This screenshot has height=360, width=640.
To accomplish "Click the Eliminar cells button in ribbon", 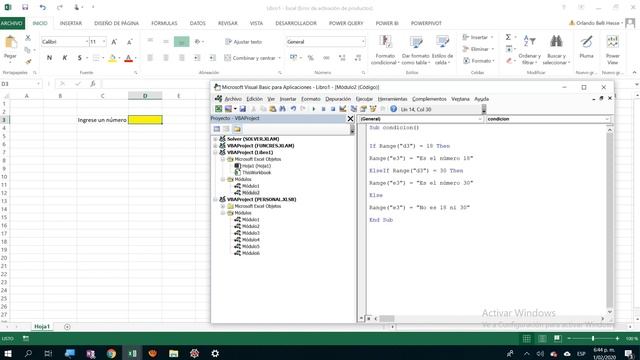I will click(x=478, y=49).
